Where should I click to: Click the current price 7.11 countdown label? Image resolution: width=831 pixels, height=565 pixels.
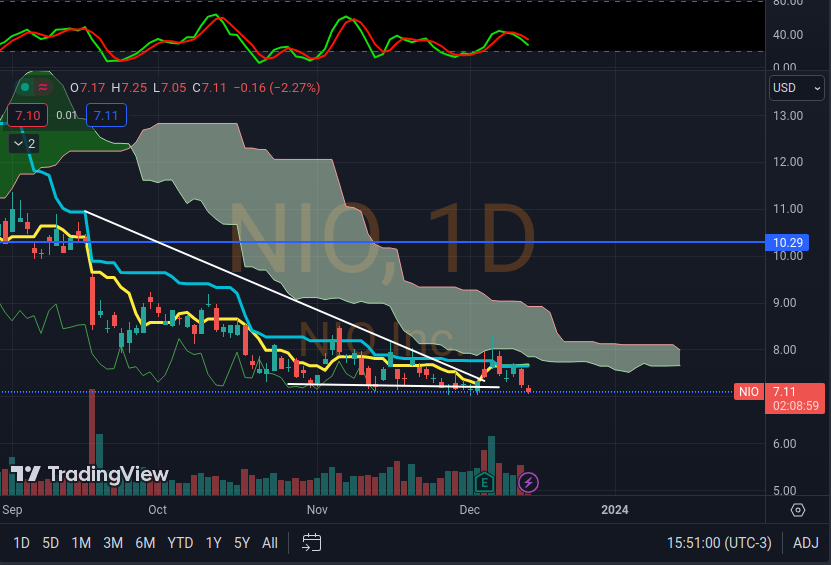[795, 399]
